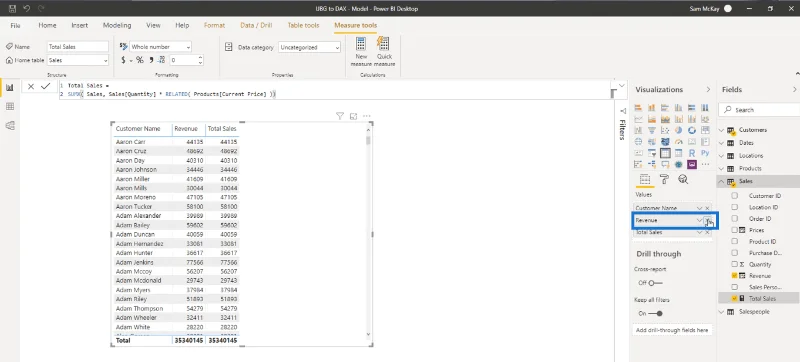Screen dimensions: 800x362
Task: Save the file from title bar
Action: tap(13, 8)
